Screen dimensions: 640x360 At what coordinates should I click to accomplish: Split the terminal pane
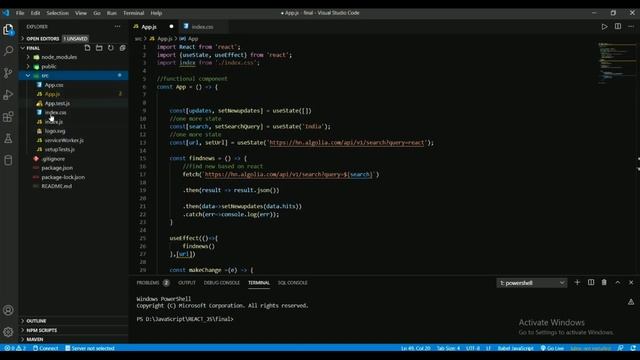click(591, 282)
